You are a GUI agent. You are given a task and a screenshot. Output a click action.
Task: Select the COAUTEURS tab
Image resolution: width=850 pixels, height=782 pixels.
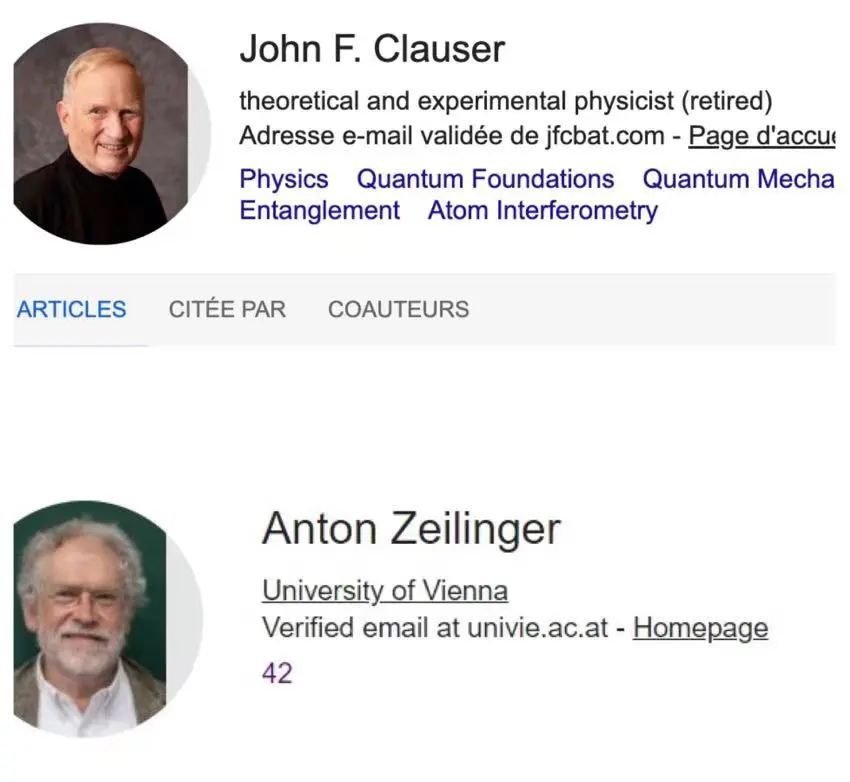click(398, 309)
